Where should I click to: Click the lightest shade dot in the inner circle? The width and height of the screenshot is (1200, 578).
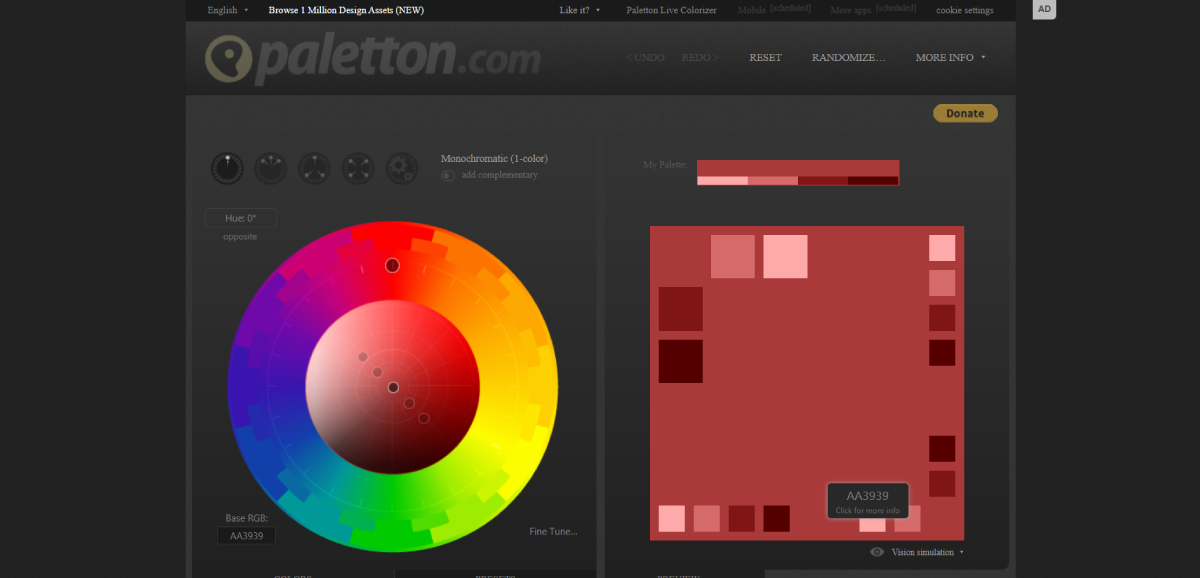pos(363,357)
